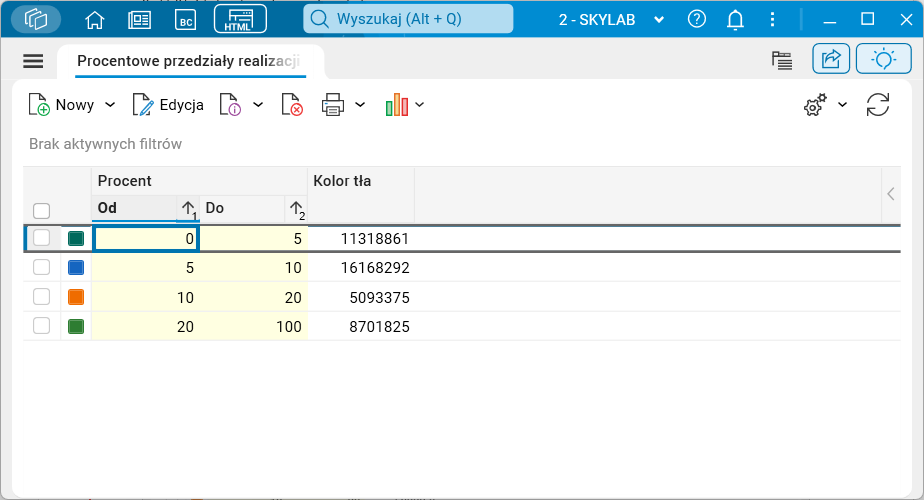
Task: Refresh the list with refresh icon
Action: point(877,105)
